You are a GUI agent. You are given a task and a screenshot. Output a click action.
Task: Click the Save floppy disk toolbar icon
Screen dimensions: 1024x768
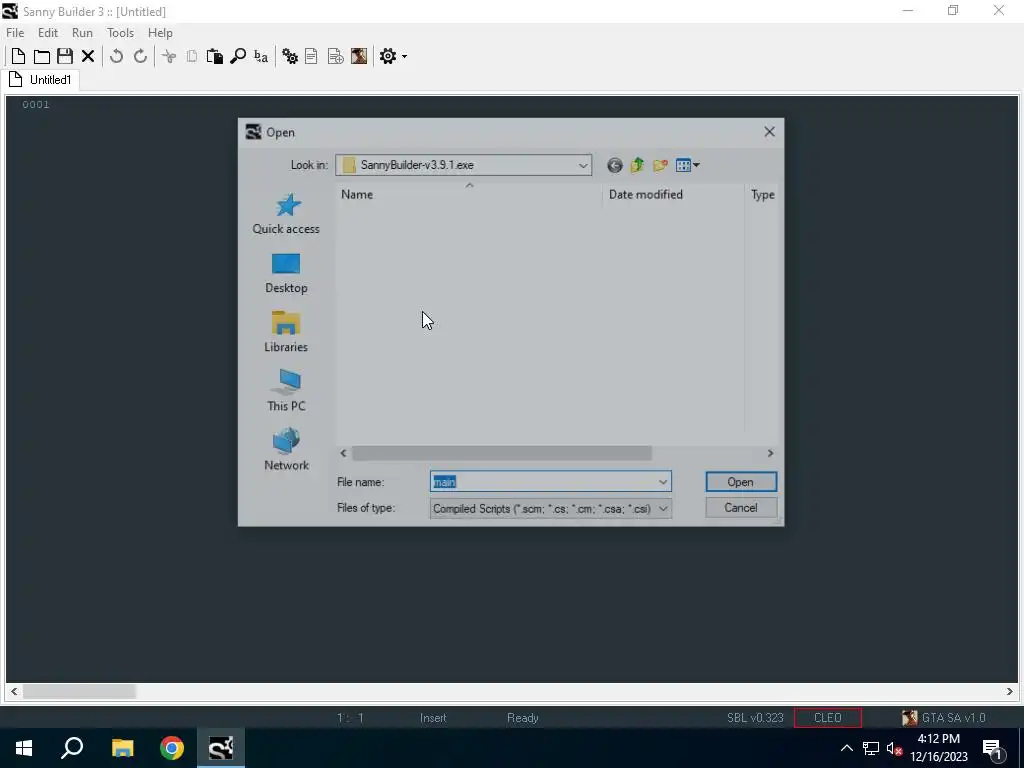click(65, 56)
